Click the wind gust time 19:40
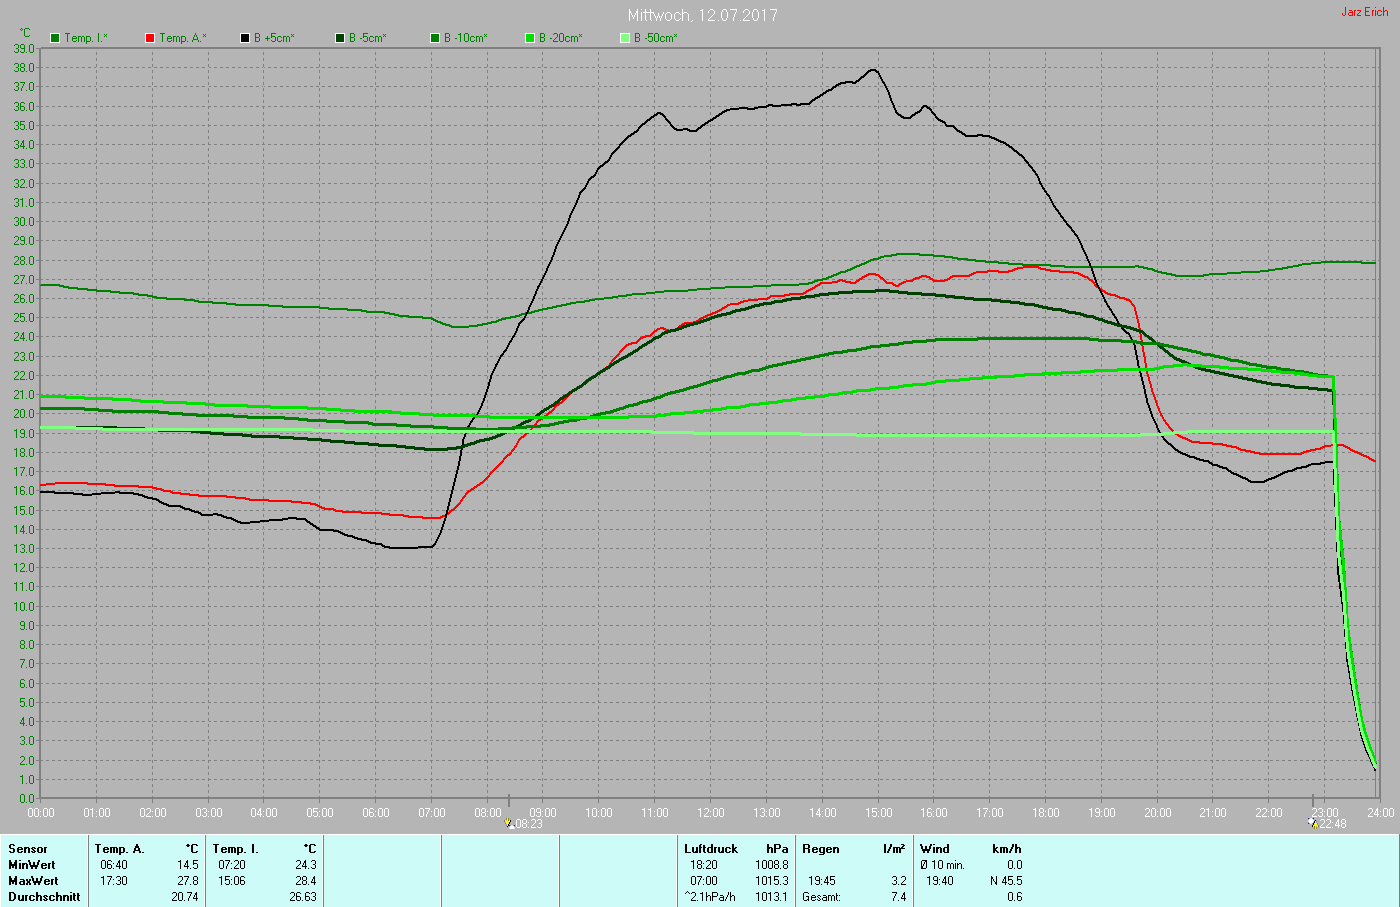 [x=940, y=881]
